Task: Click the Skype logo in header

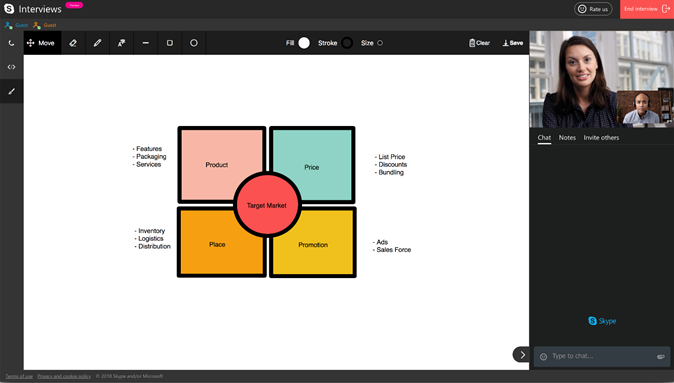Action: (x=9, y=9)
